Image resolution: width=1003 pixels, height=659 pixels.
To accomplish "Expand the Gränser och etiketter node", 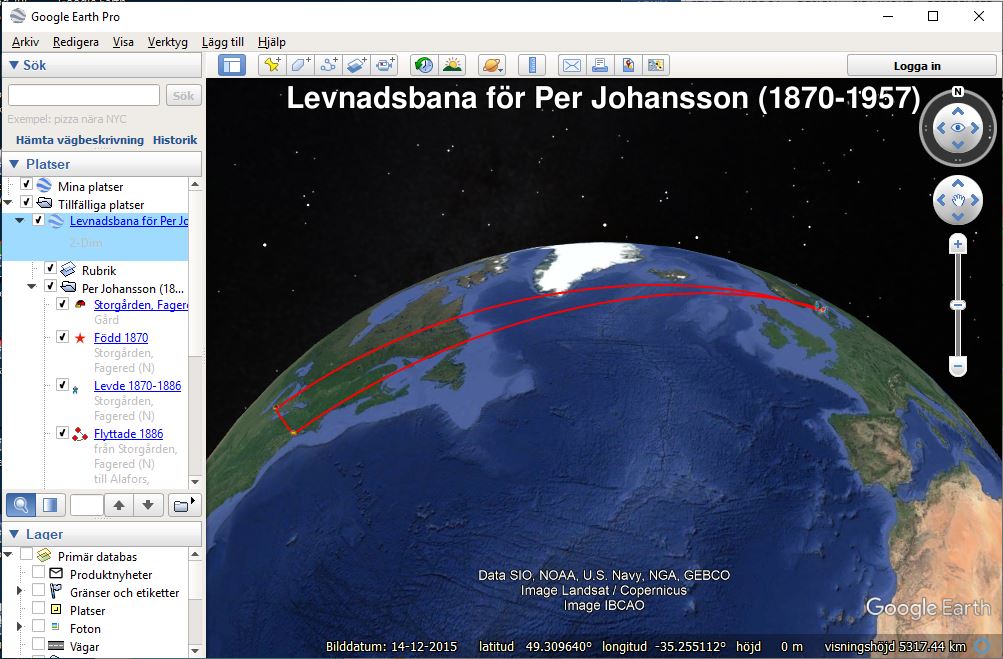I will [x=19, y=591].
